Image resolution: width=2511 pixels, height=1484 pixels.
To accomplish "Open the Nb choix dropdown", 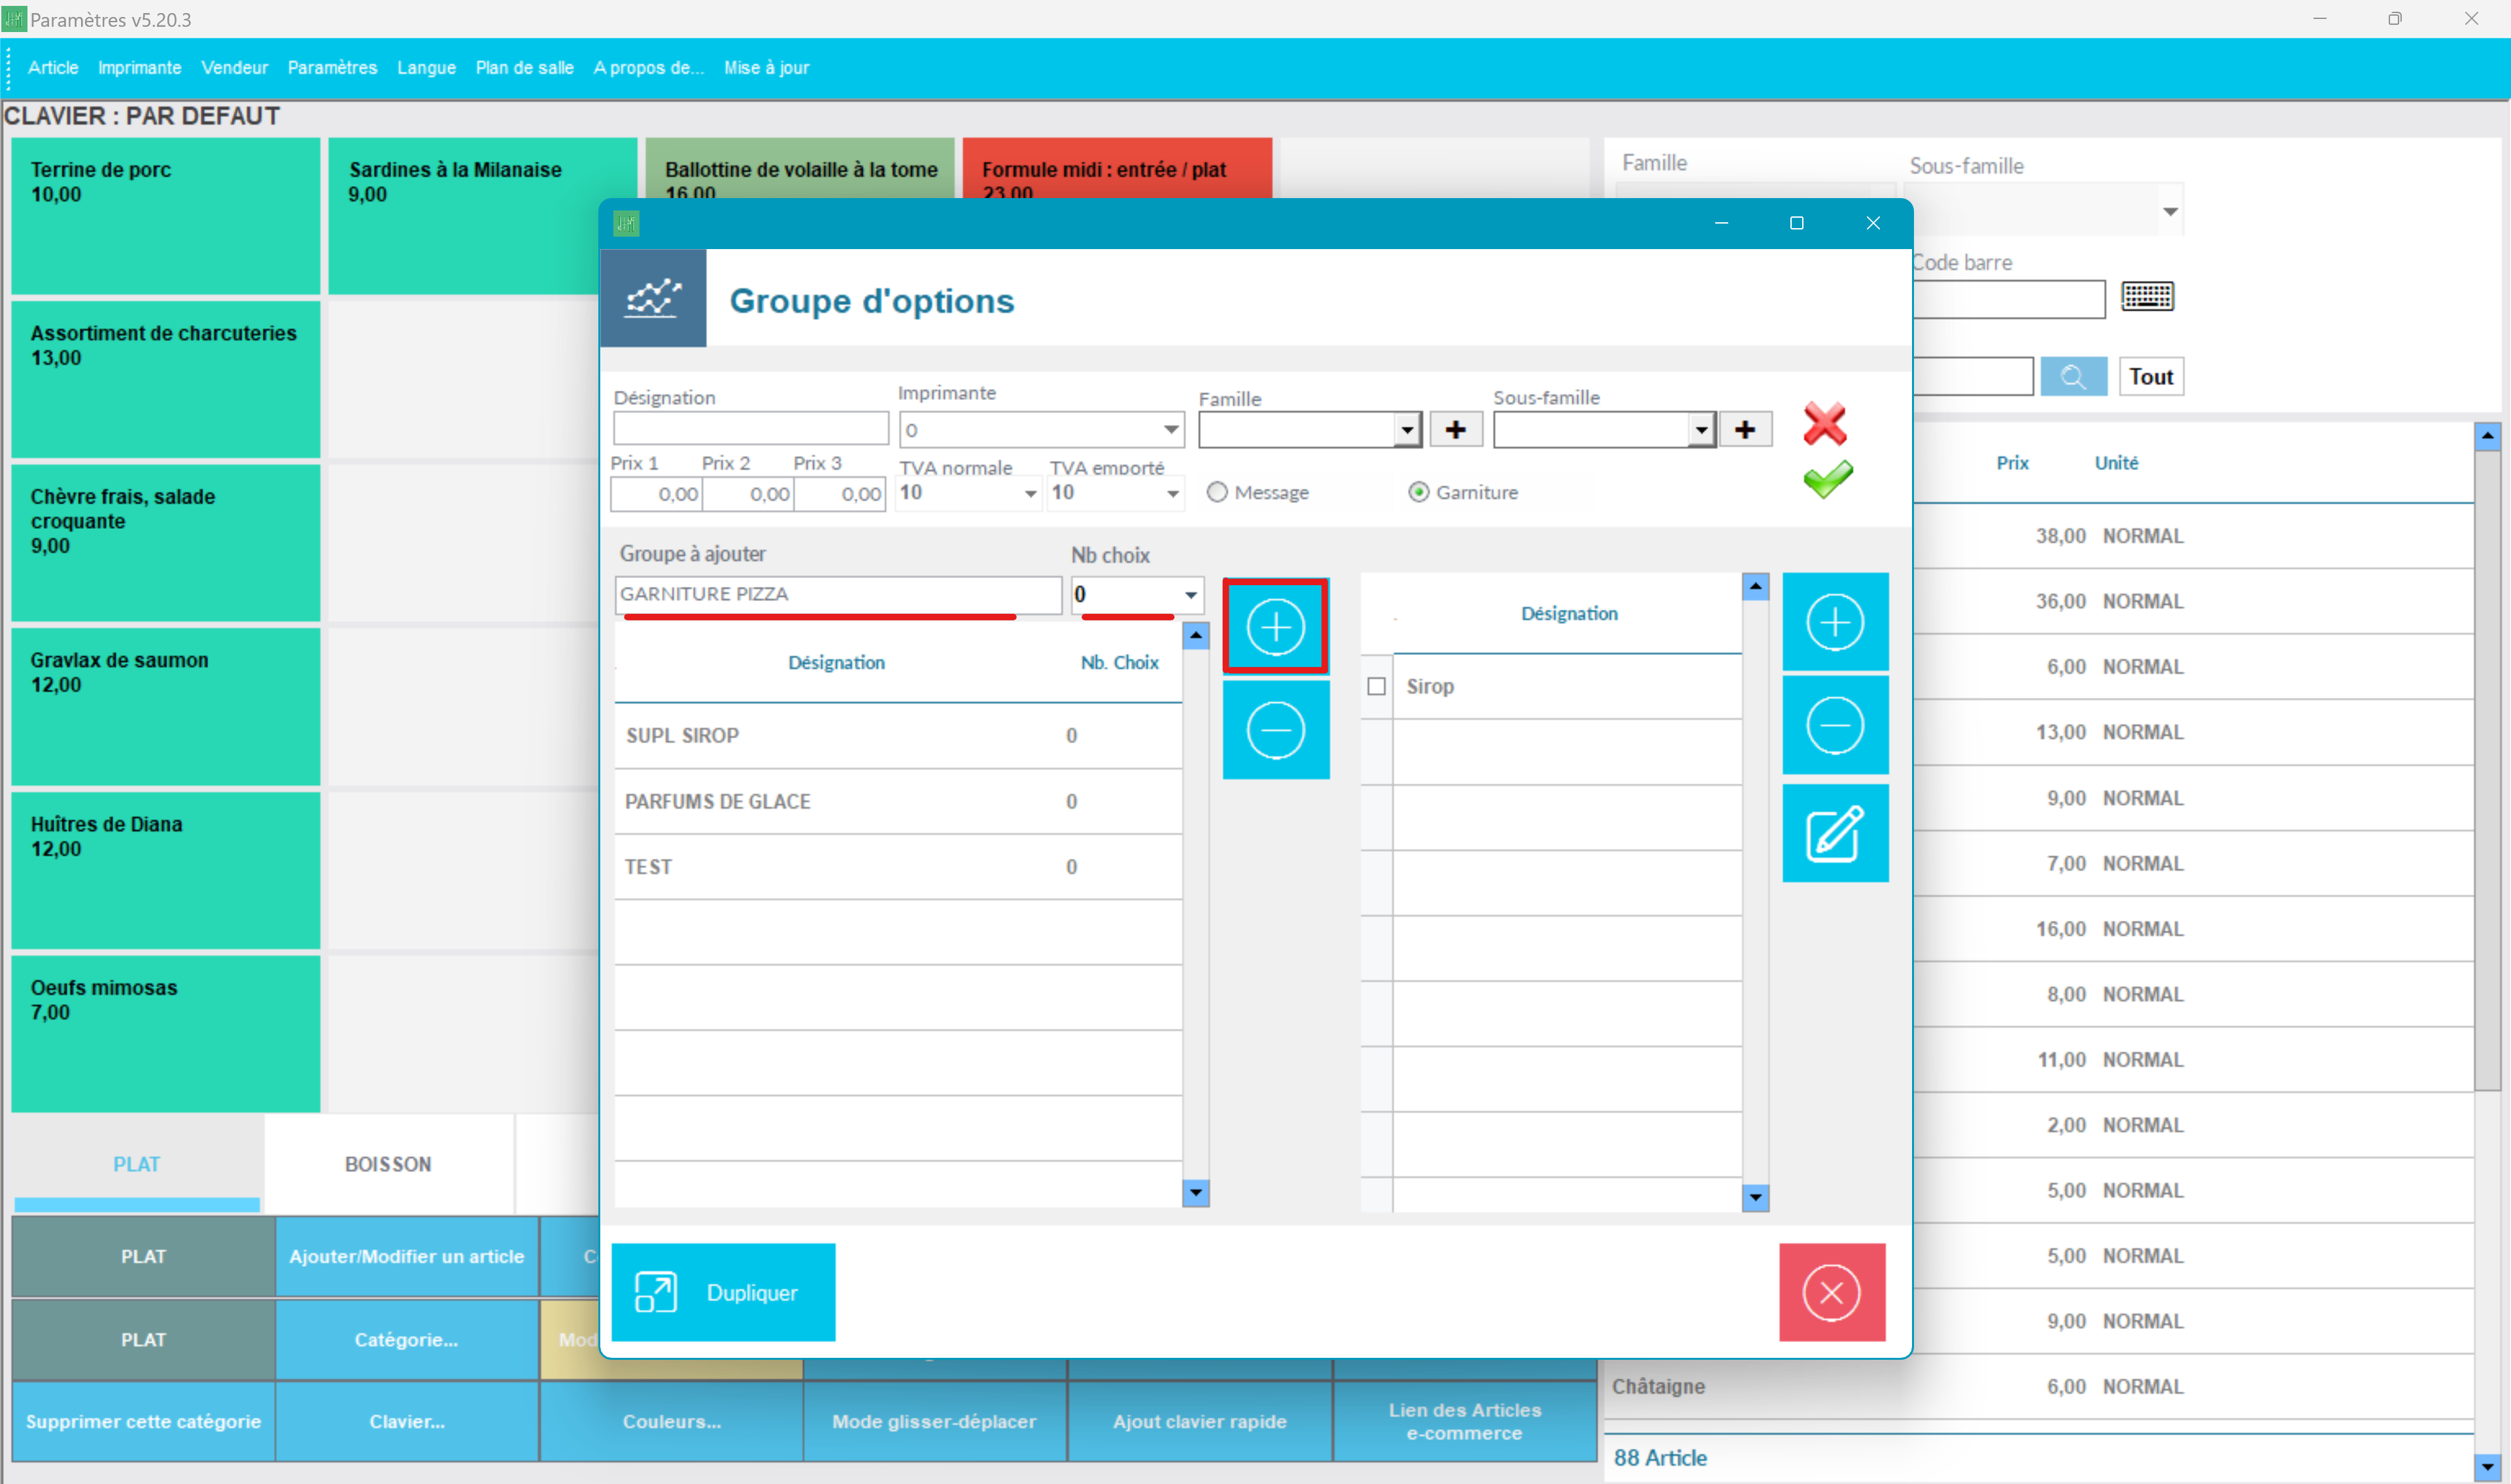I will point(1190,595).
